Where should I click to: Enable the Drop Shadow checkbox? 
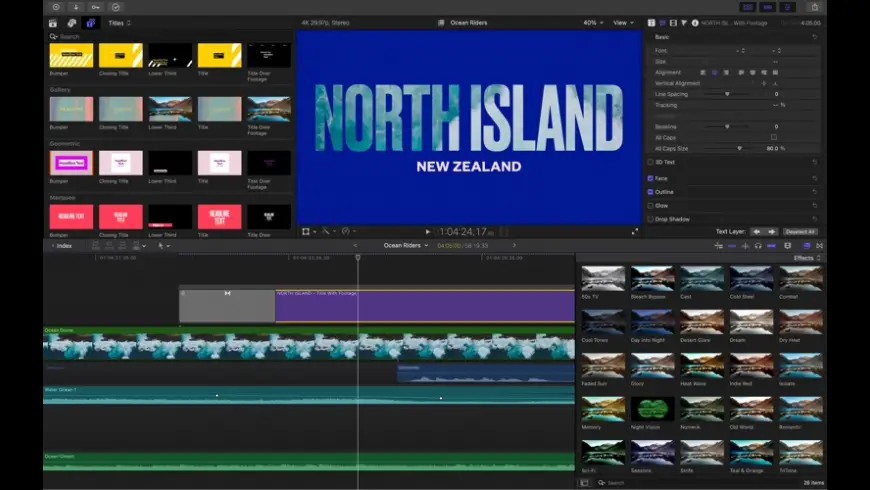pyautogui.click(x=650, y=219)
